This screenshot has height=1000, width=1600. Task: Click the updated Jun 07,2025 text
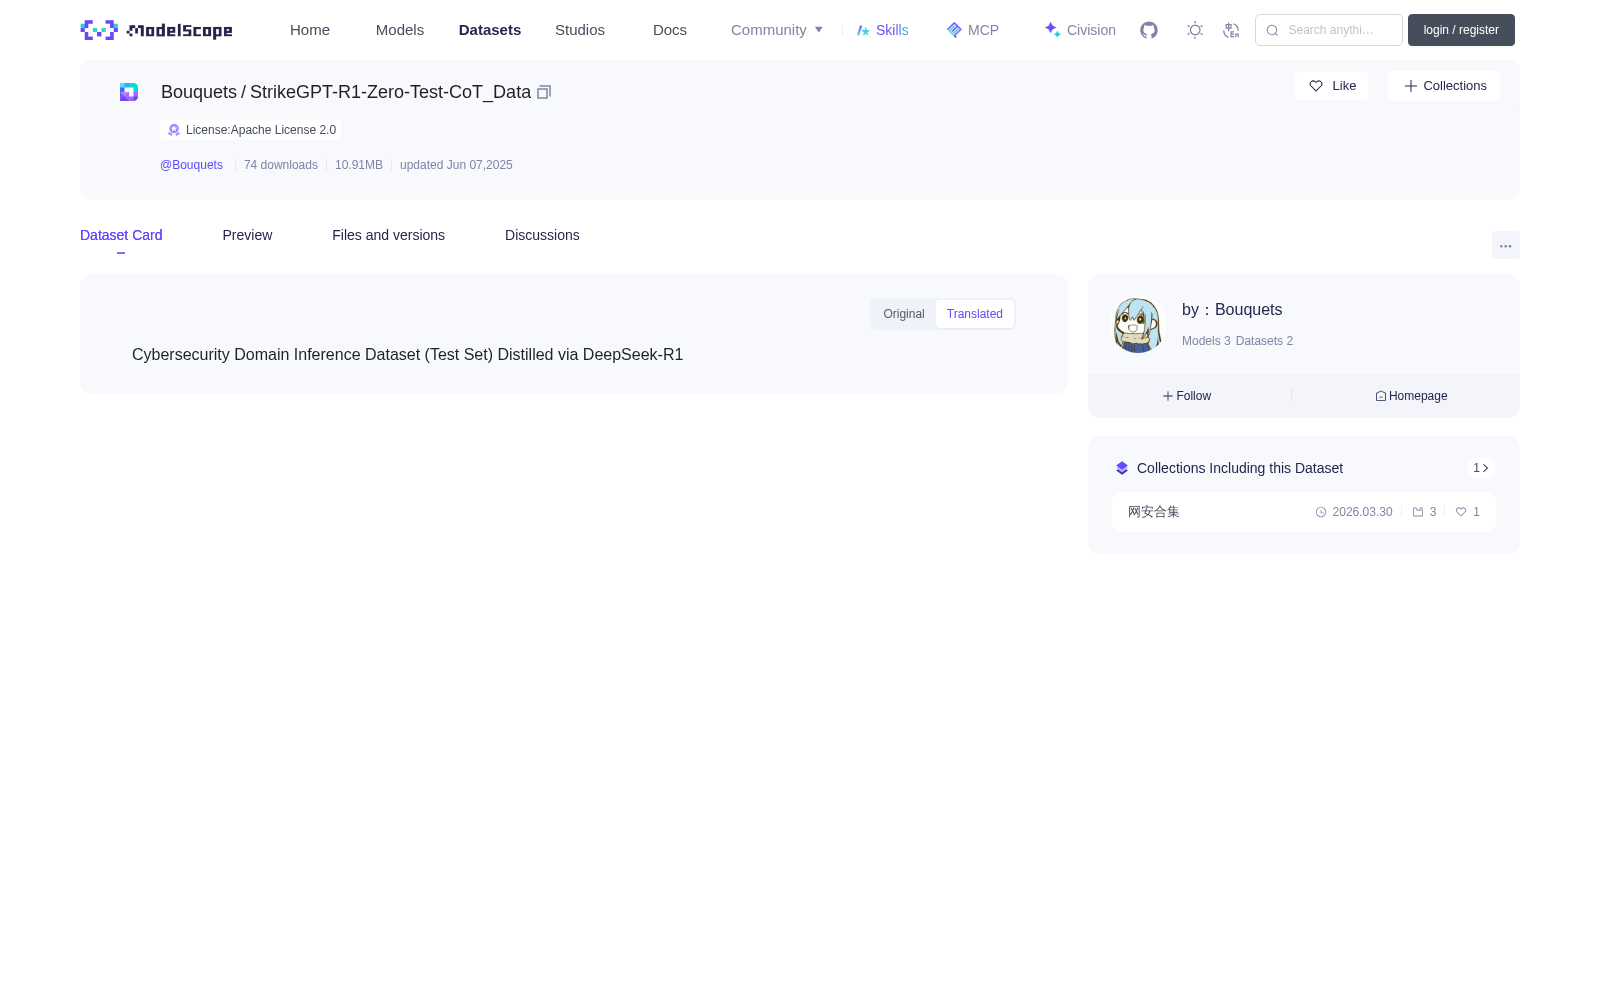tap(456, 165)
